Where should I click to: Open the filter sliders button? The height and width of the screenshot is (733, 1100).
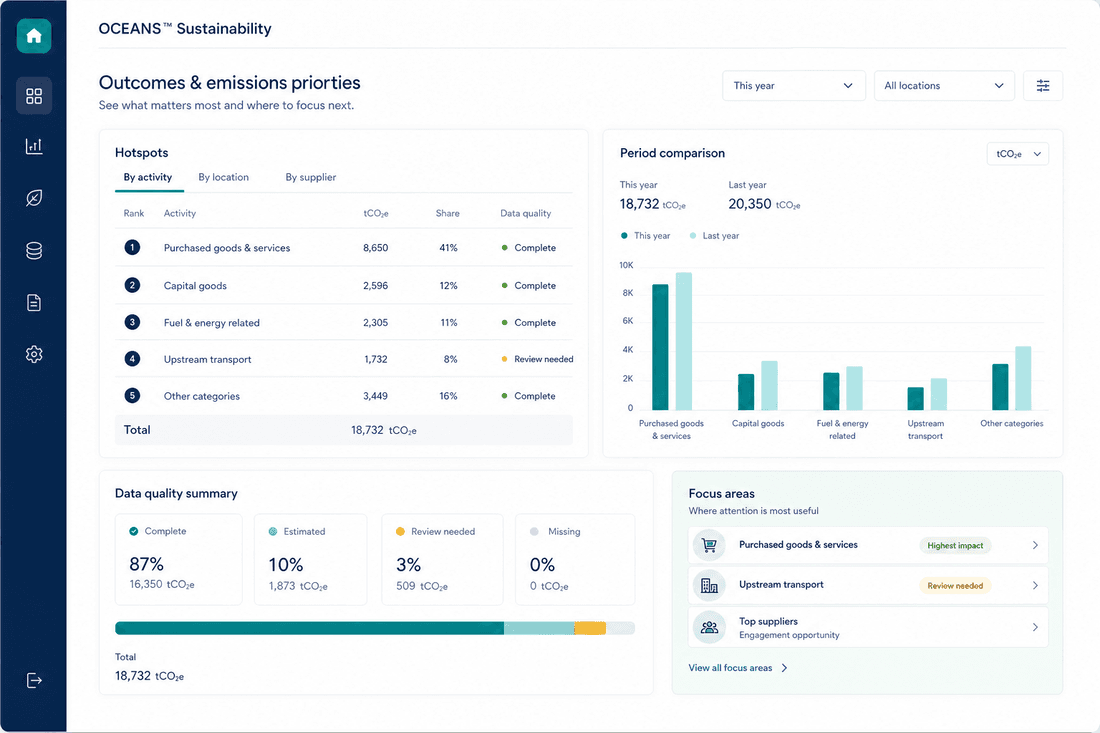click(x=1042, y=86)
